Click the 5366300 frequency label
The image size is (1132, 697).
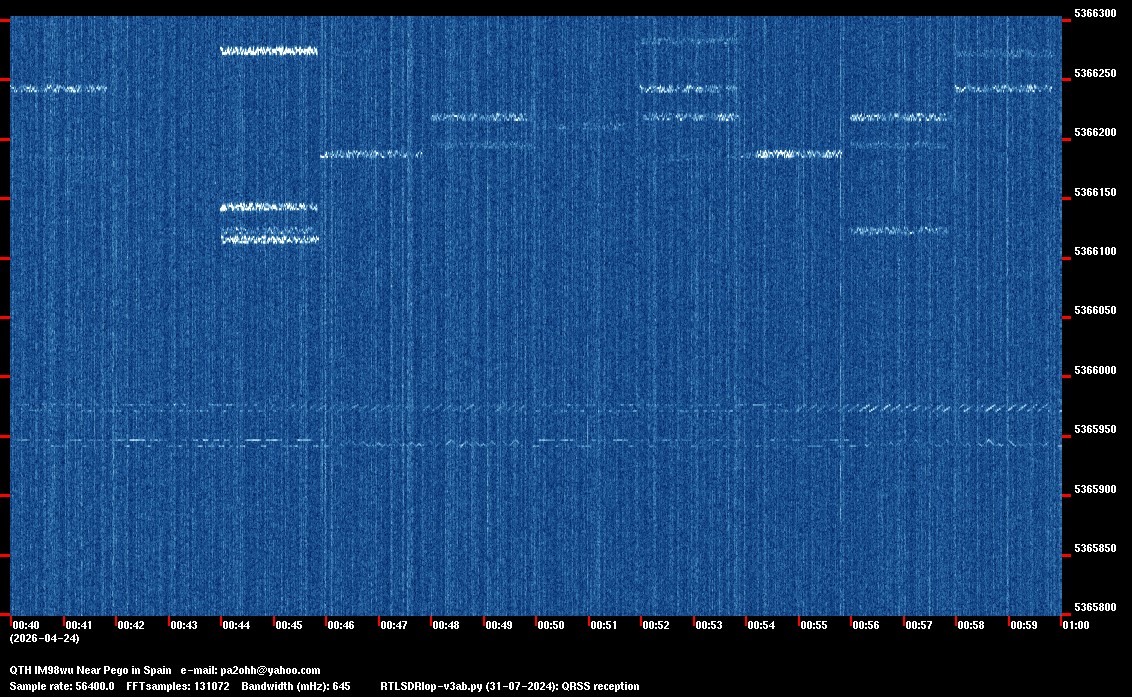pyautogui.click(x=1094, y=14)
